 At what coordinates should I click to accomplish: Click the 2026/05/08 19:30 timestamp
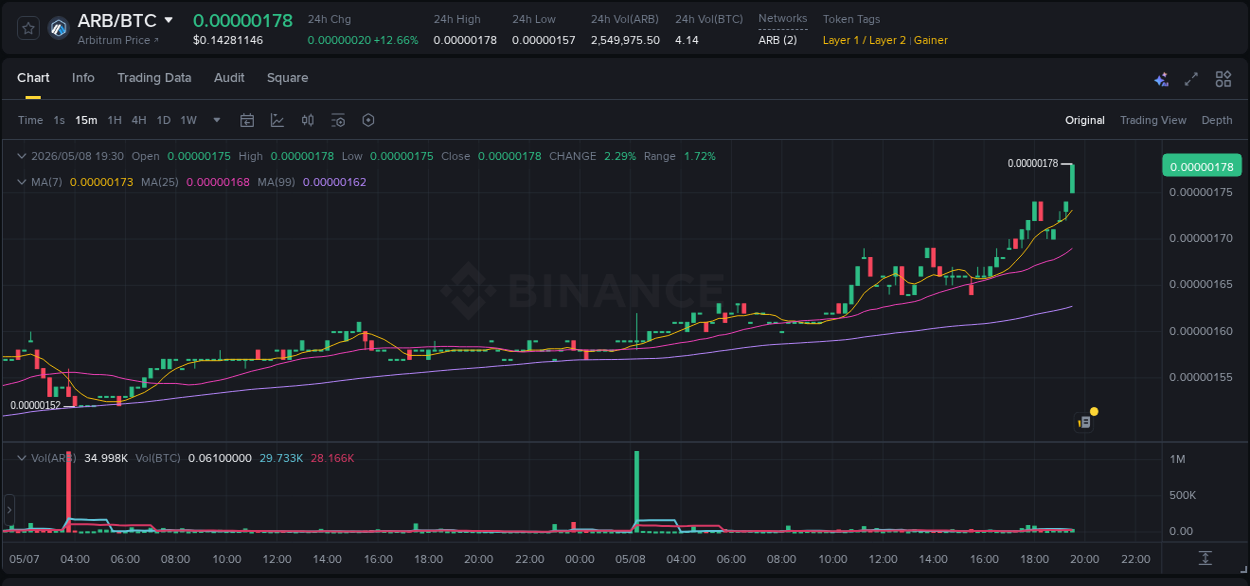click(78, 156)
